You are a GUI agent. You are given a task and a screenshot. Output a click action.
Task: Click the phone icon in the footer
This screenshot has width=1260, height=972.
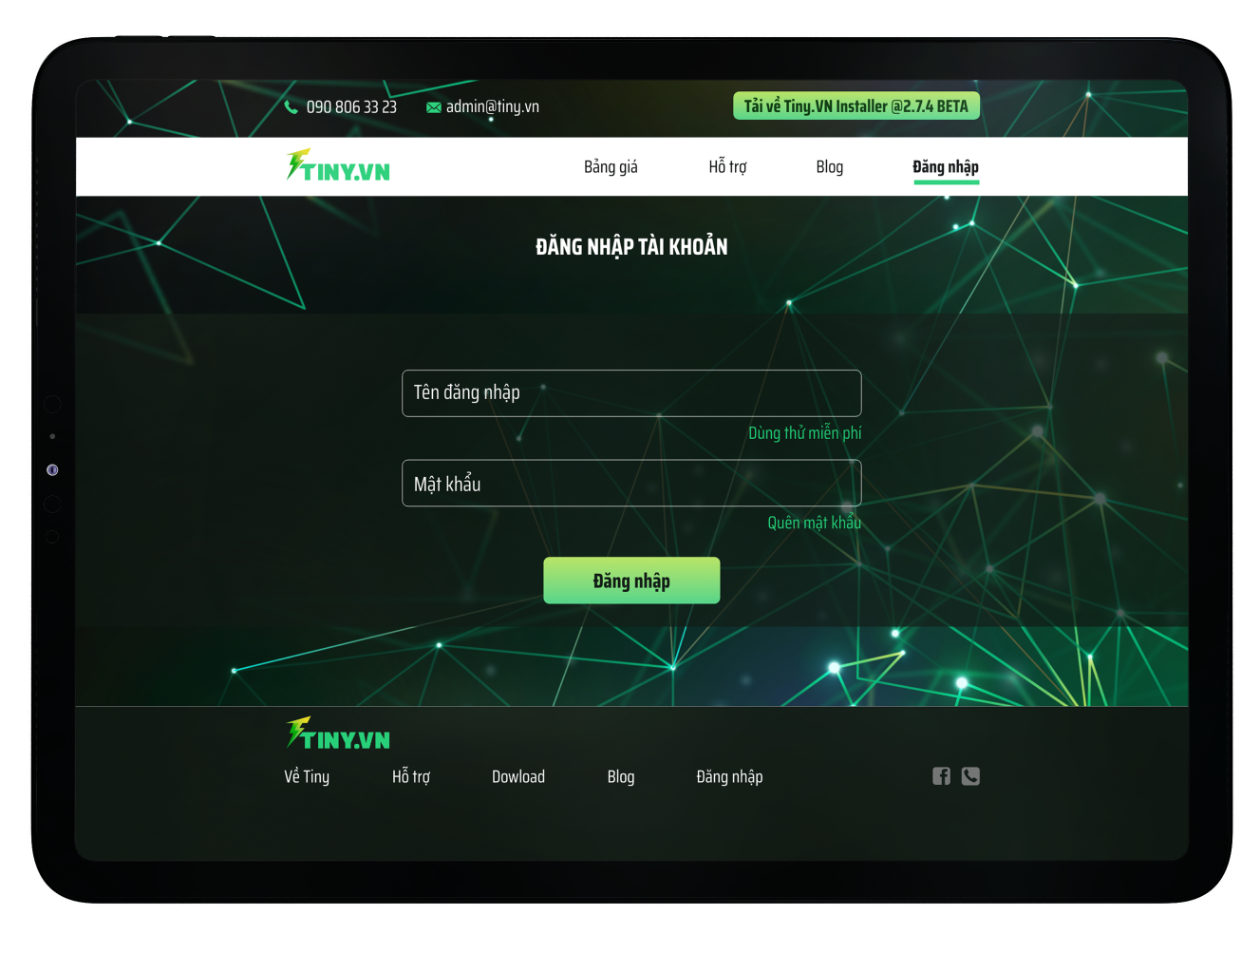click(x=970, y=776)
